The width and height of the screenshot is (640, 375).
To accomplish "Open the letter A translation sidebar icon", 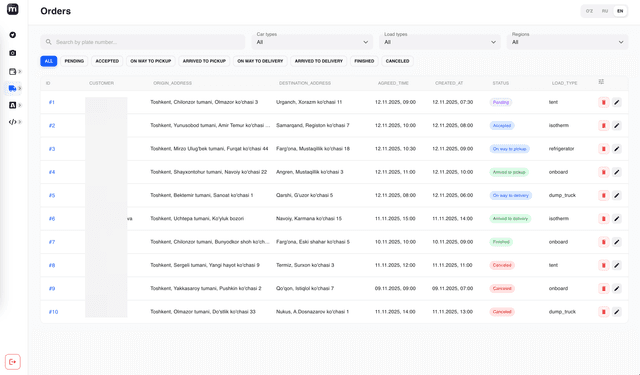I will tap(13, 105).
